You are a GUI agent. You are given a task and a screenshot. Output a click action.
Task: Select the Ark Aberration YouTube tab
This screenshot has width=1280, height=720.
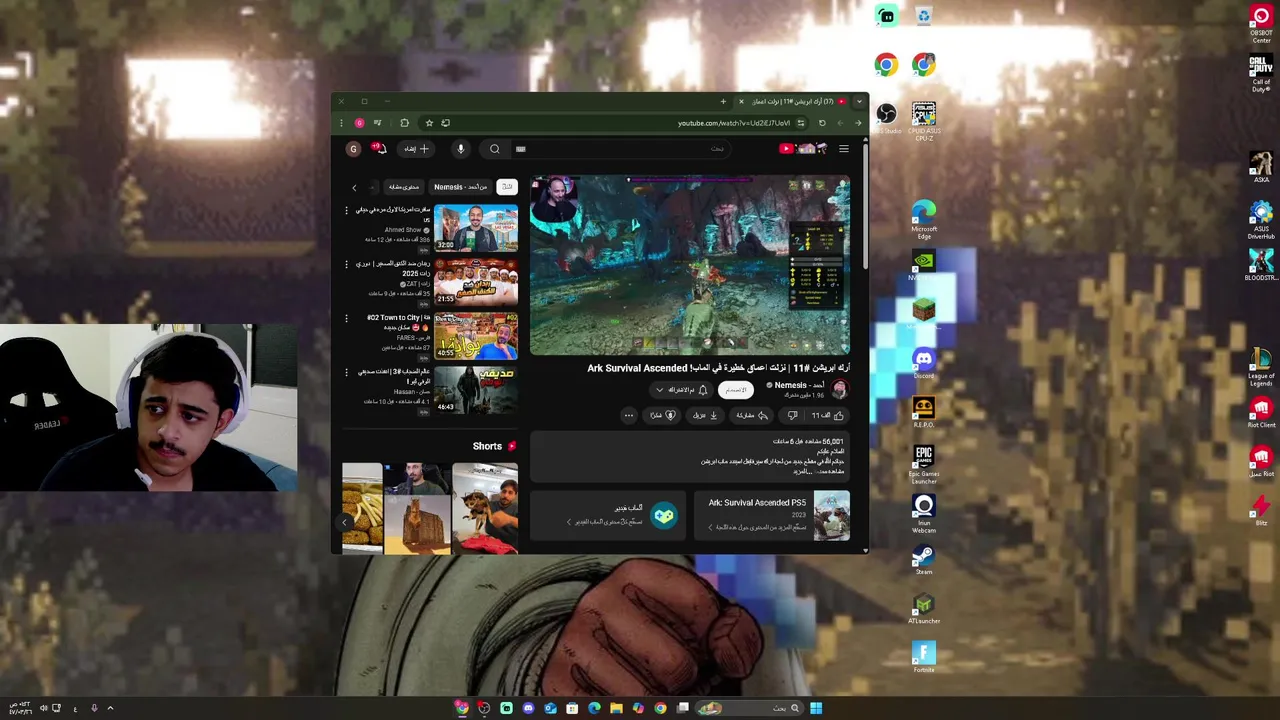(792, 101)
